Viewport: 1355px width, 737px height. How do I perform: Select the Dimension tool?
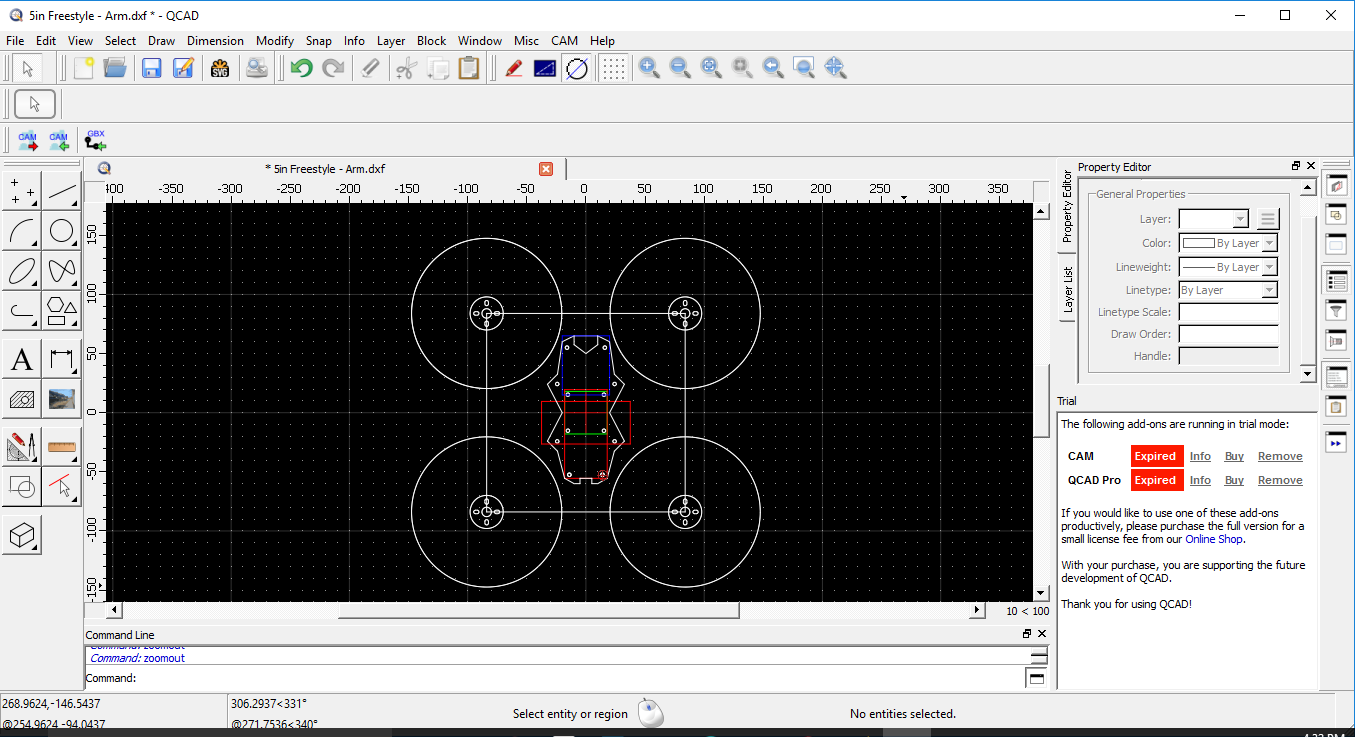coord(61,358)
